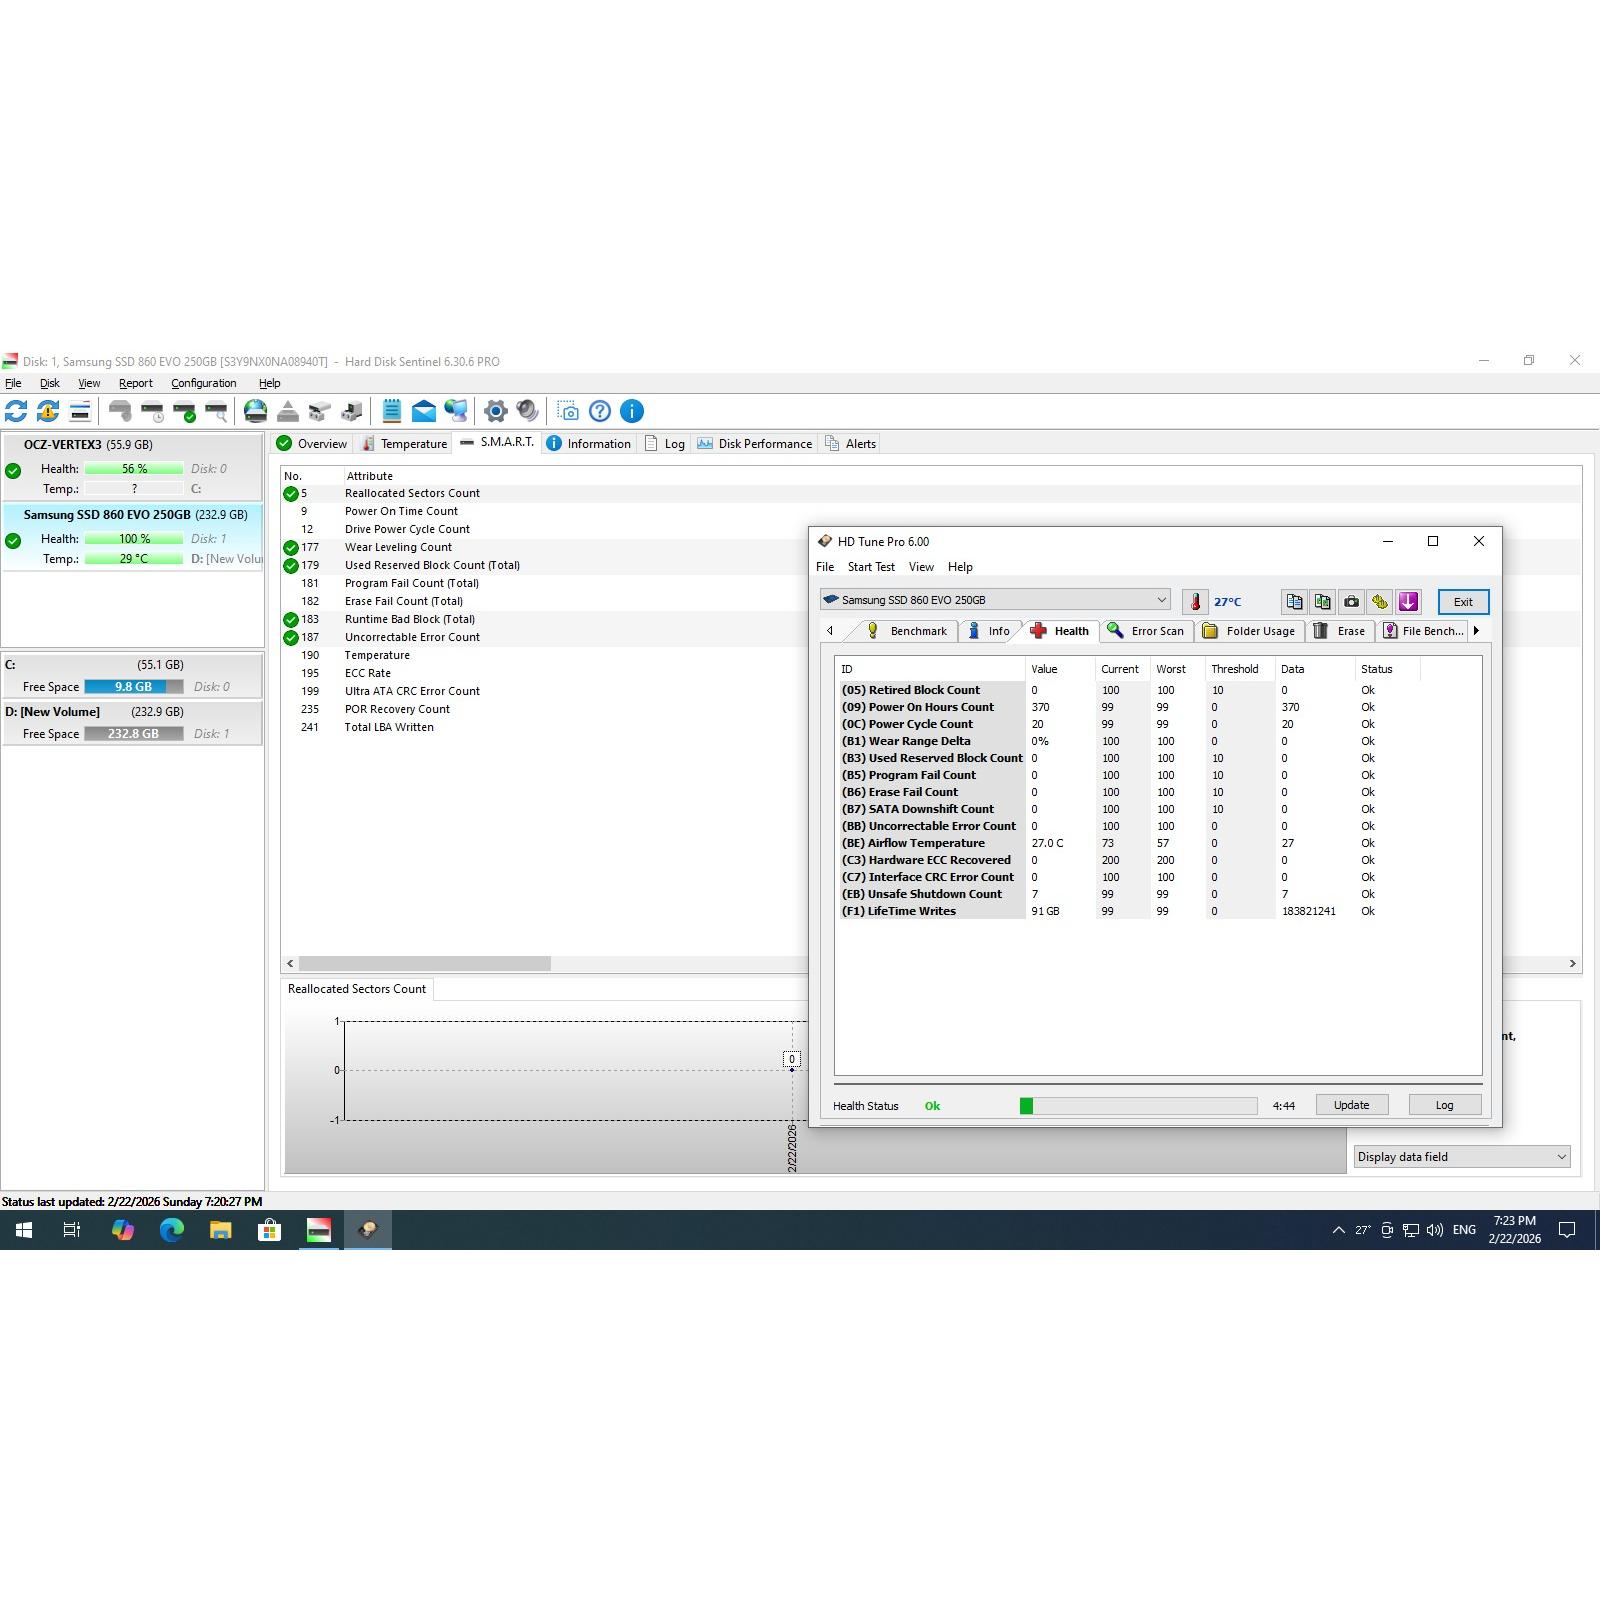Open the send email envelope icon
The height and width of the screenshot is (1600, 1600).
click(424, 411)
